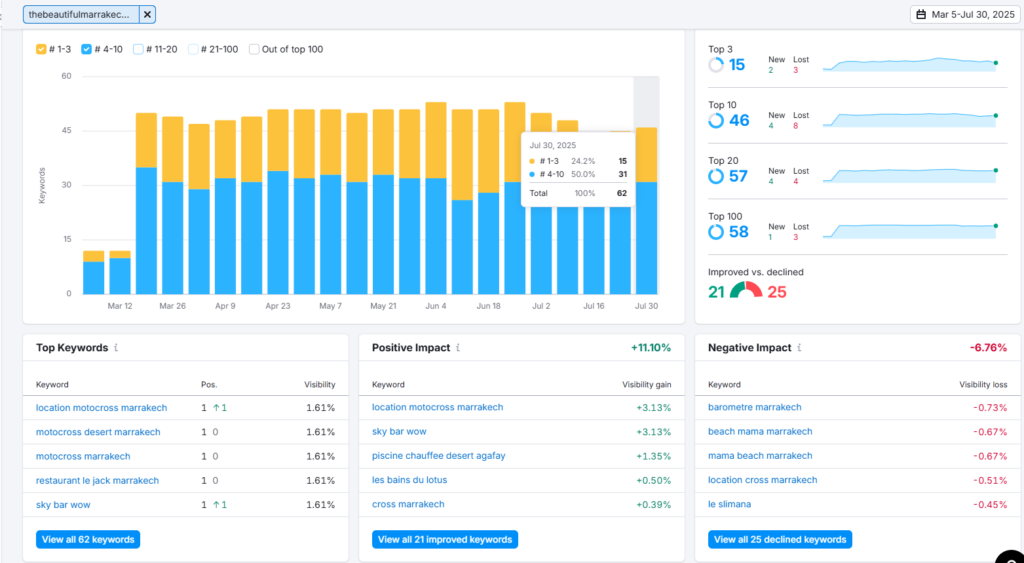The height and width of the screenshot is (563, 1024).
Task: Remove thebeautifulmarrakech domain filter tag
Action: (147, 14)
